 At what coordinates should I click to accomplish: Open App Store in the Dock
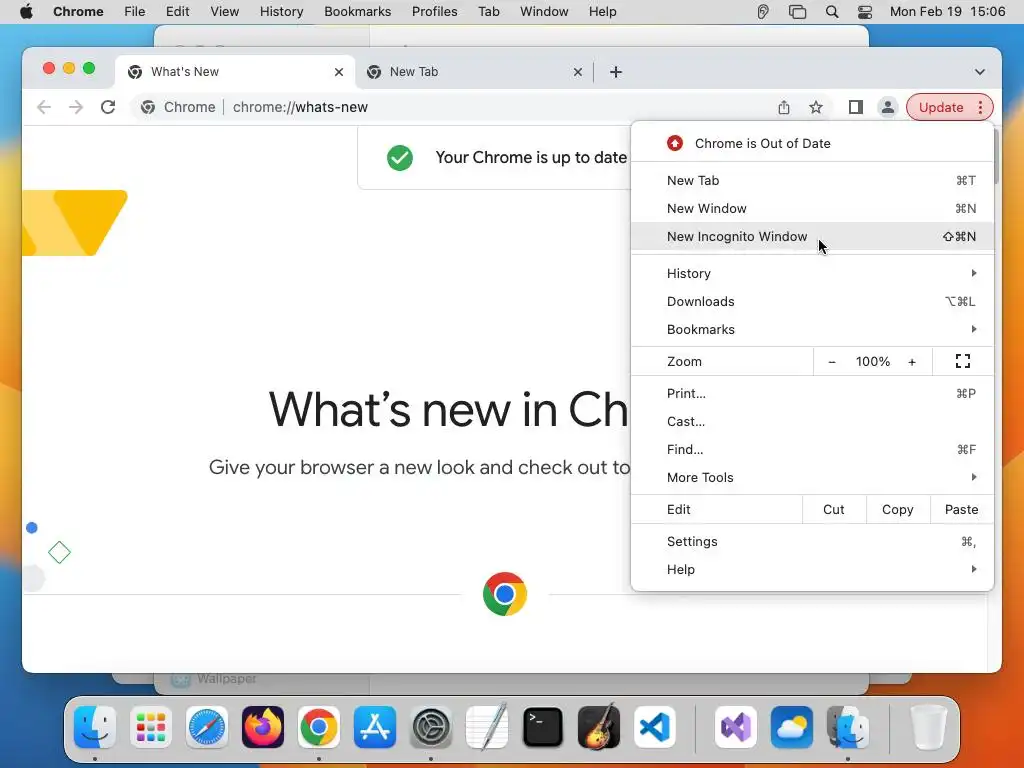[375, 727]
